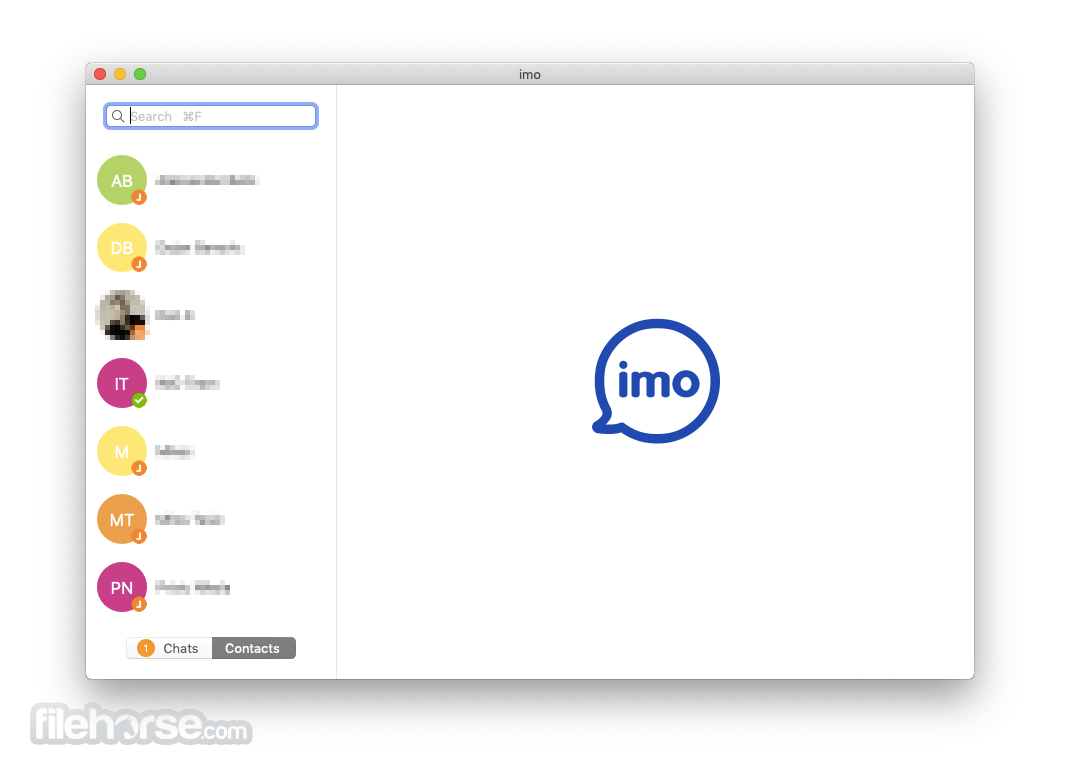
Task: Select the blurred name next to MT
Action: point(190,519)
